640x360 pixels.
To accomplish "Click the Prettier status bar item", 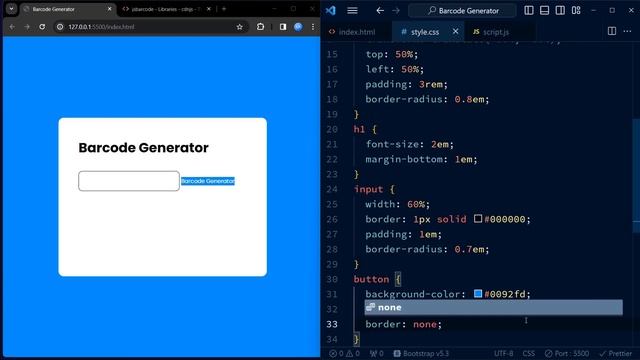I will coord(616,353).
